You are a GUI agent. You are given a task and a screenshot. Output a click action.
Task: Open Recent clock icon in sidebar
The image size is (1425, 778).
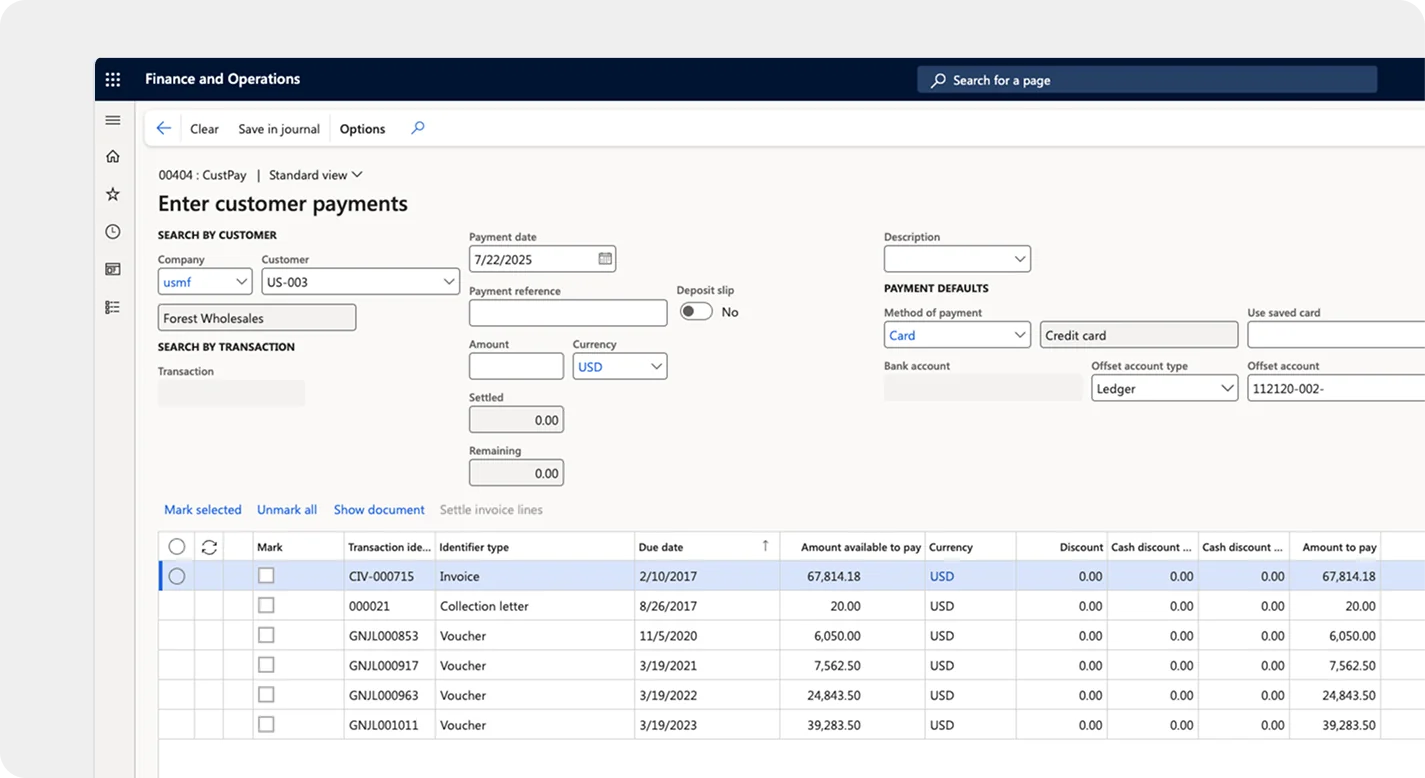(113, 231)
